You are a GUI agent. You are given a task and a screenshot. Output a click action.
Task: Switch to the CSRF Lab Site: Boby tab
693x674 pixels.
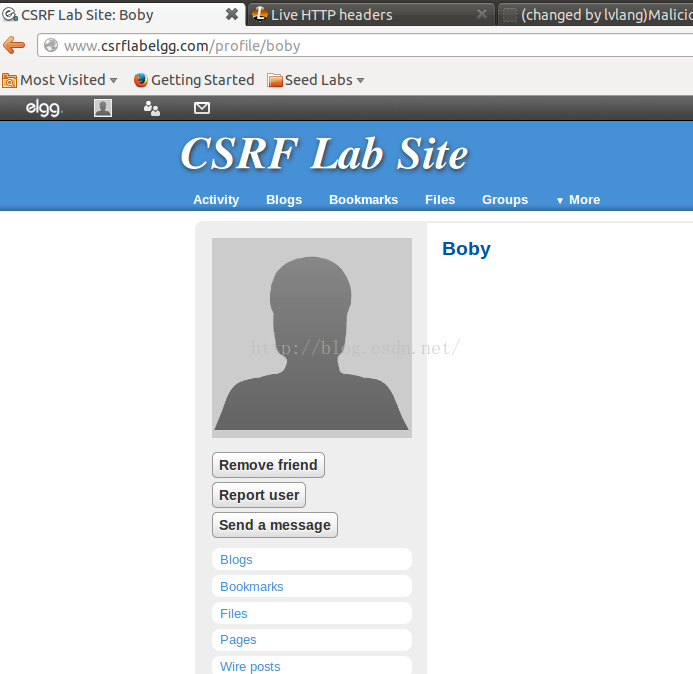click(123, 15)
